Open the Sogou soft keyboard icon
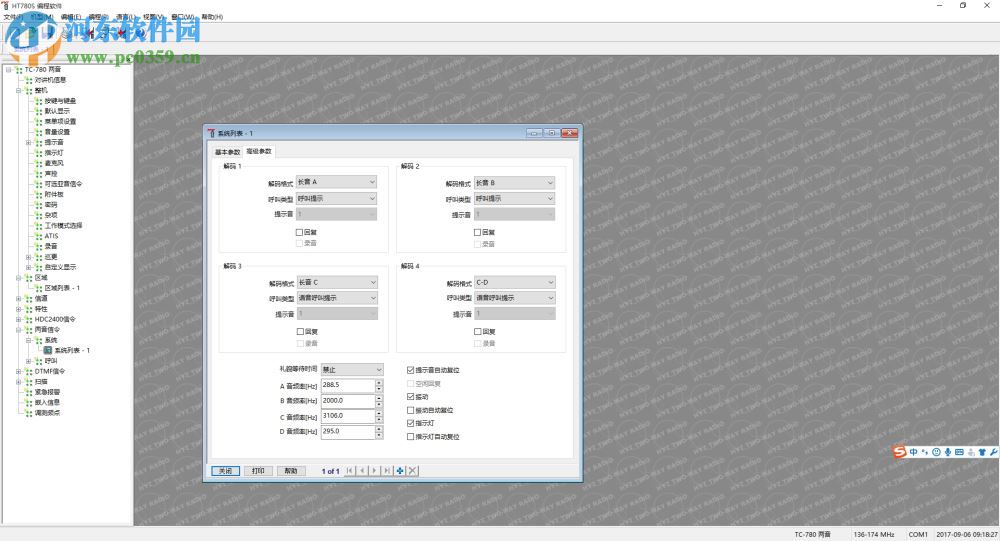 click(959, 452)
